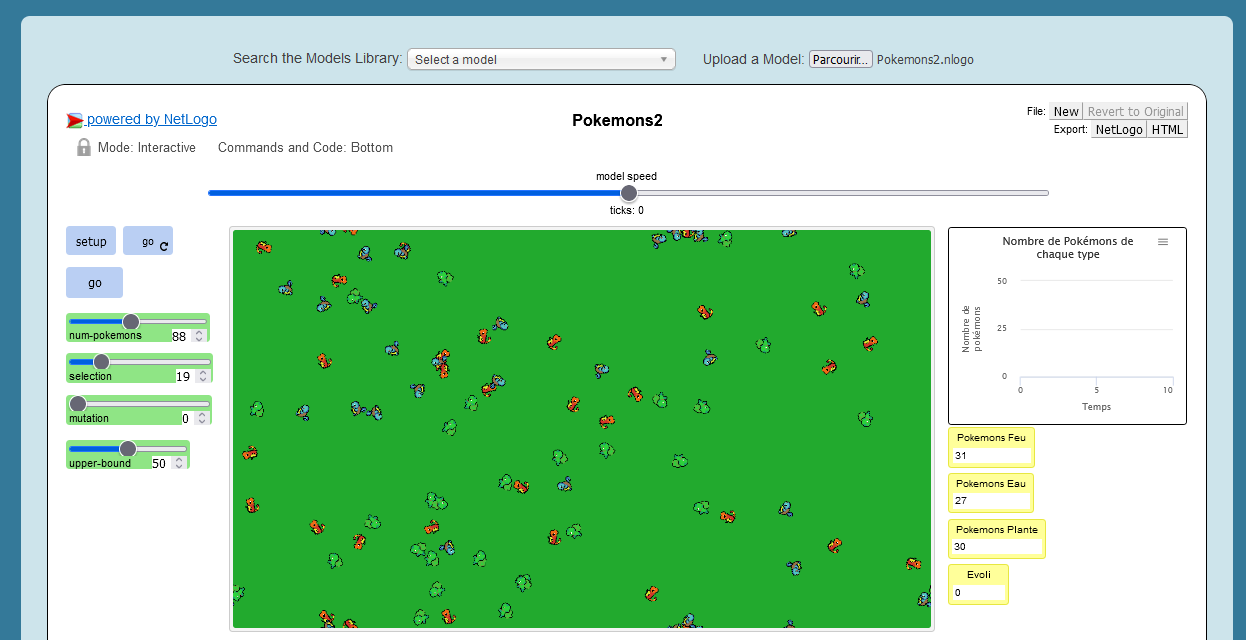Click the 'Mode: Interactive' text

click(147, 147)
